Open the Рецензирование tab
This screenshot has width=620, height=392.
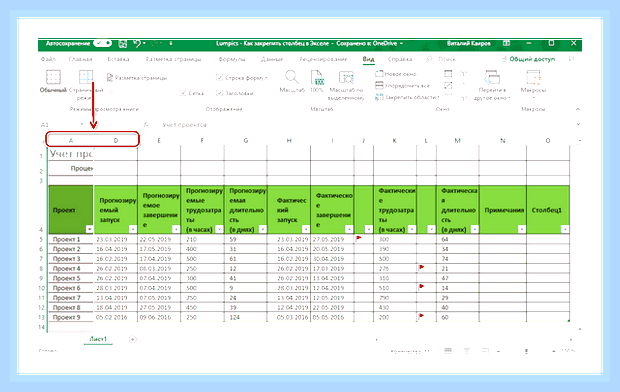tap(323, 59)
